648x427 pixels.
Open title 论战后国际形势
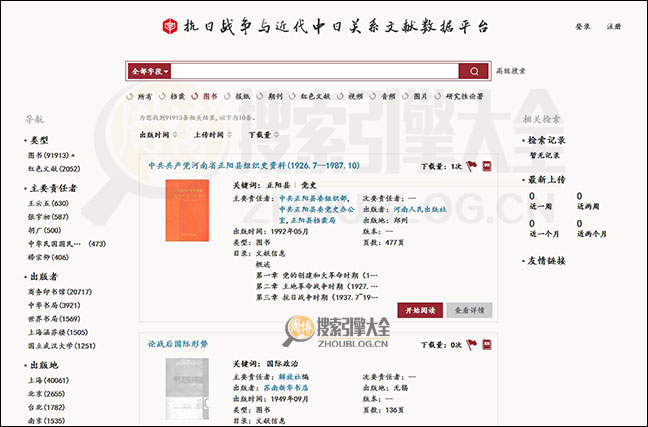point(178,344)
